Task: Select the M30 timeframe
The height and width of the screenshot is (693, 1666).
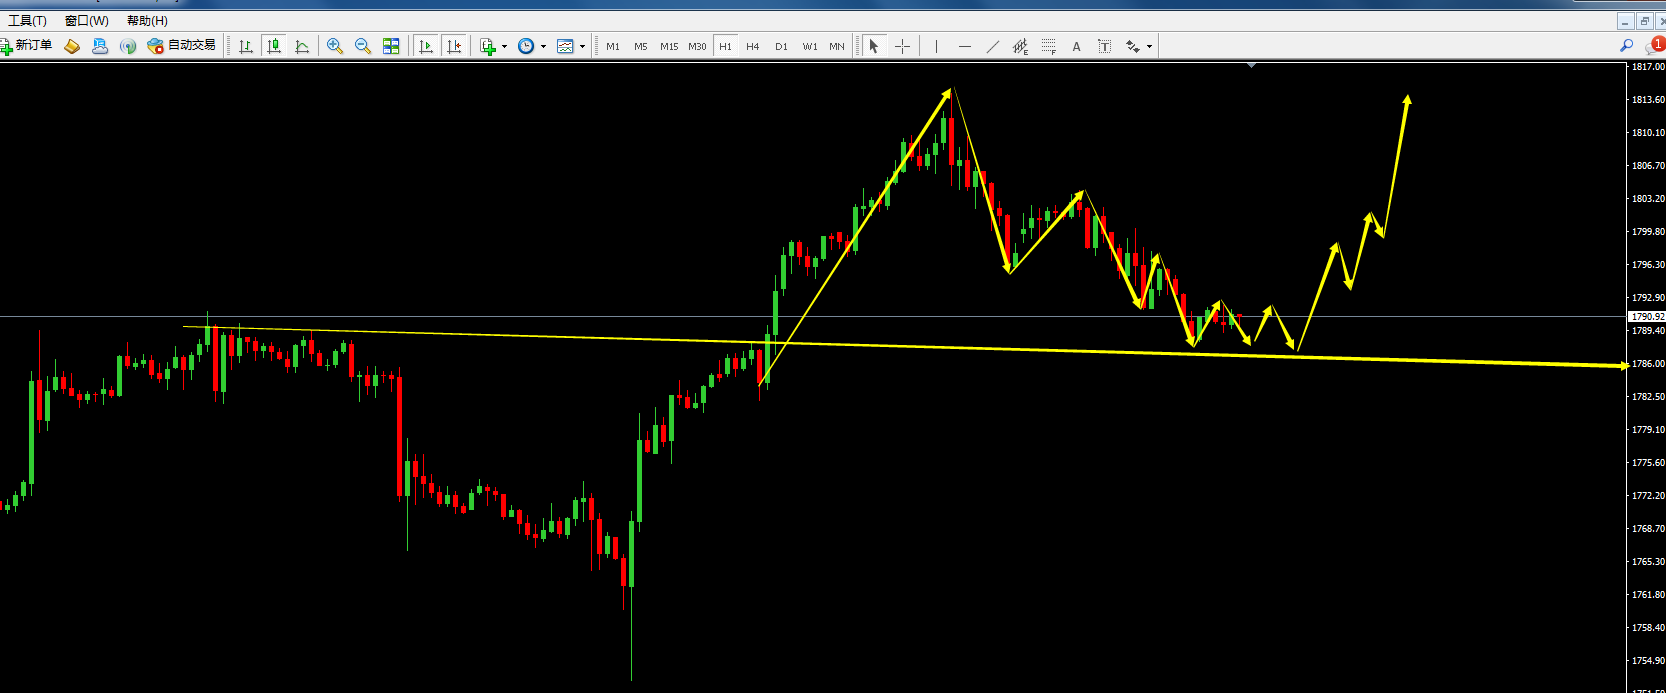Action: point(697,46)
